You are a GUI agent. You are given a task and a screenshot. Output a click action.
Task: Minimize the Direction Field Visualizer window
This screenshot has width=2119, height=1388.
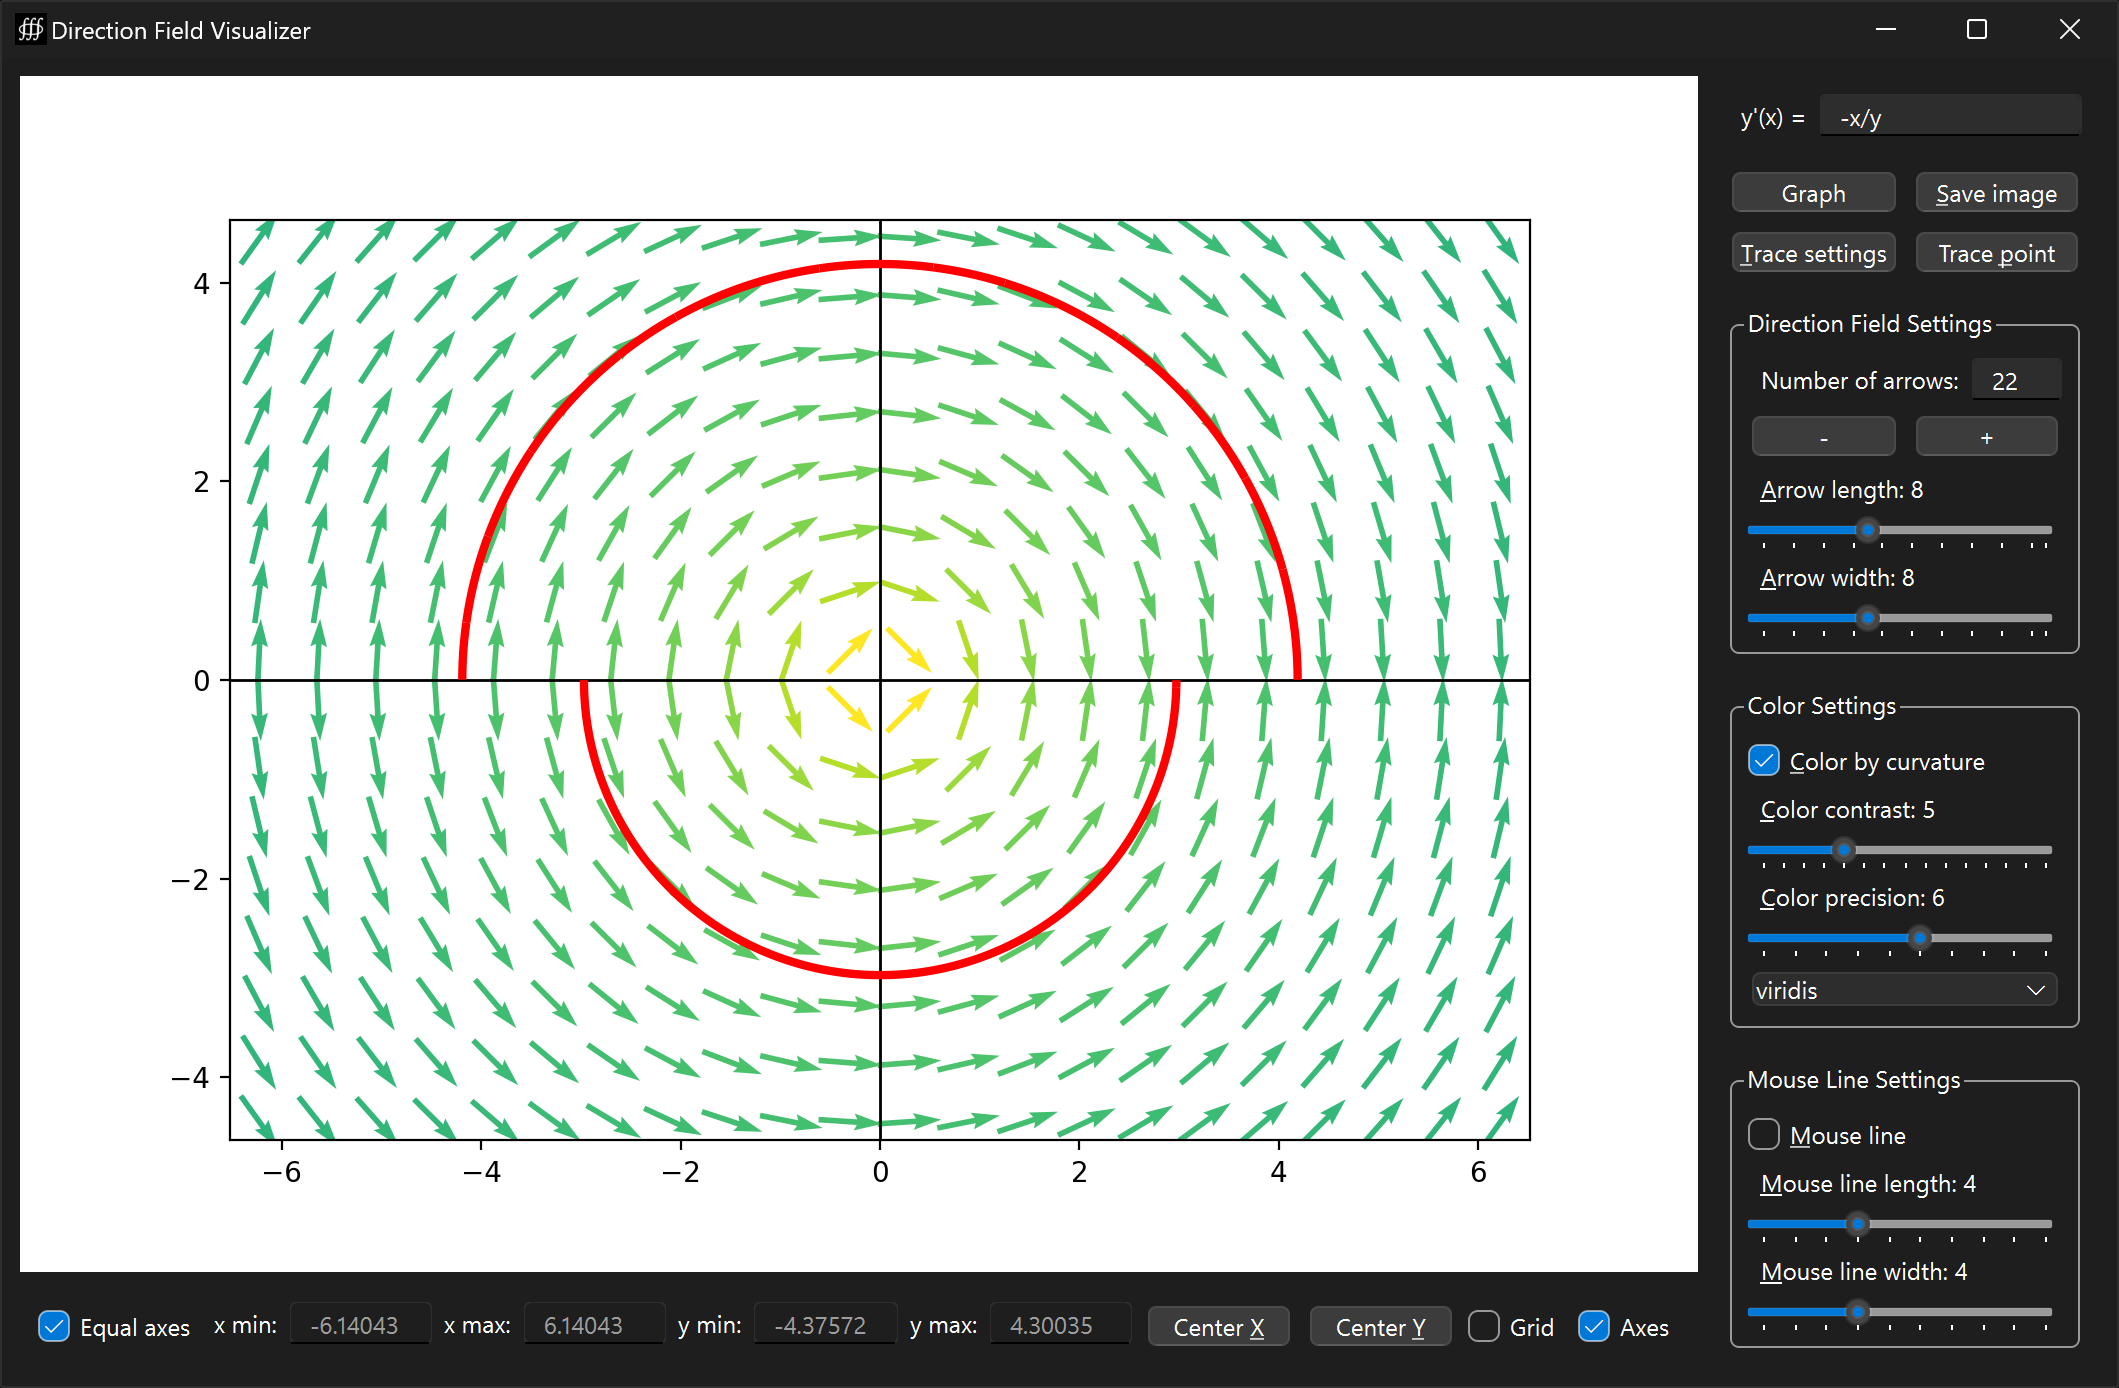click(x=1886, y=30)
